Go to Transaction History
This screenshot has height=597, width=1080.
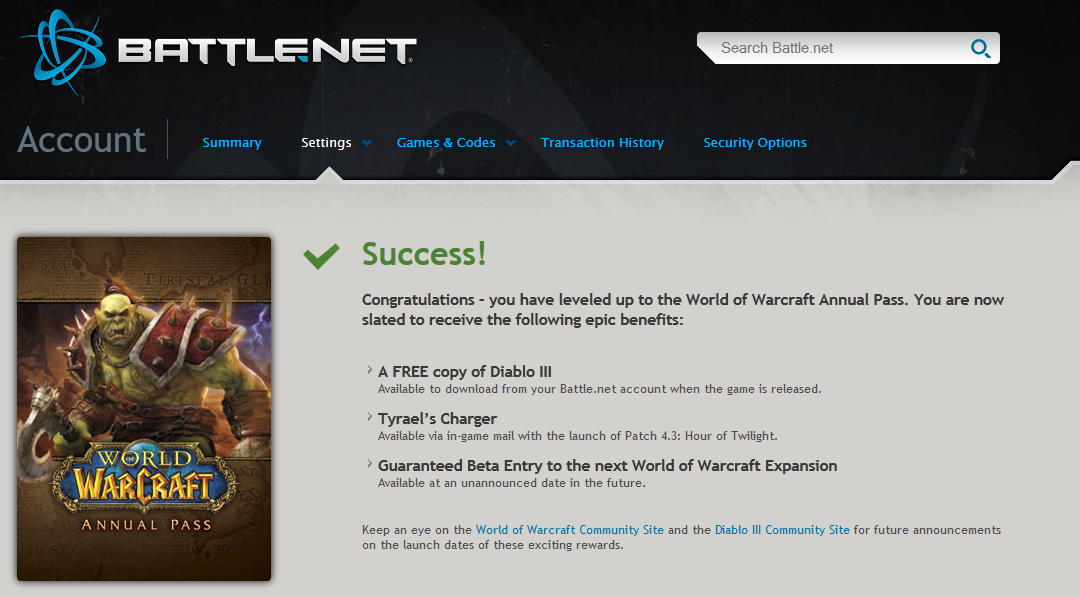[x=602, y=143]
